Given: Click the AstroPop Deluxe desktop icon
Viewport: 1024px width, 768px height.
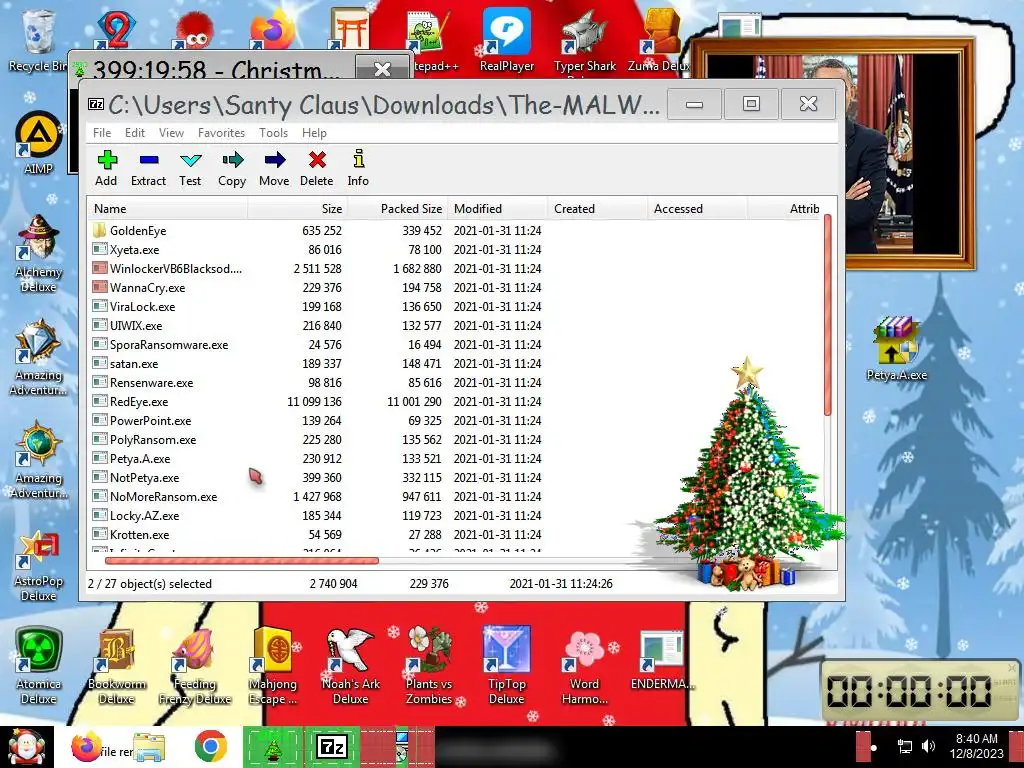Looking at the screenshot, I should coord(38,566).
